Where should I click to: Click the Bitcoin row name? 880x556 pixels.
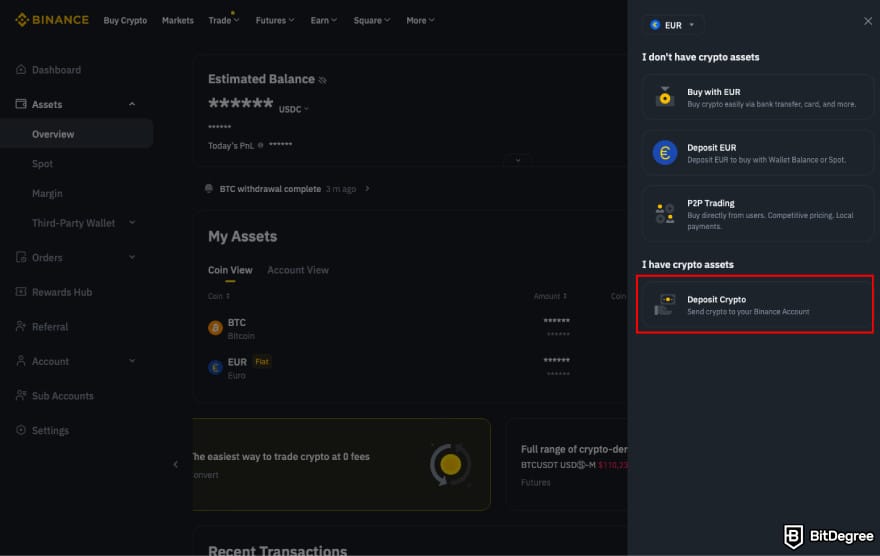(241, 336)
